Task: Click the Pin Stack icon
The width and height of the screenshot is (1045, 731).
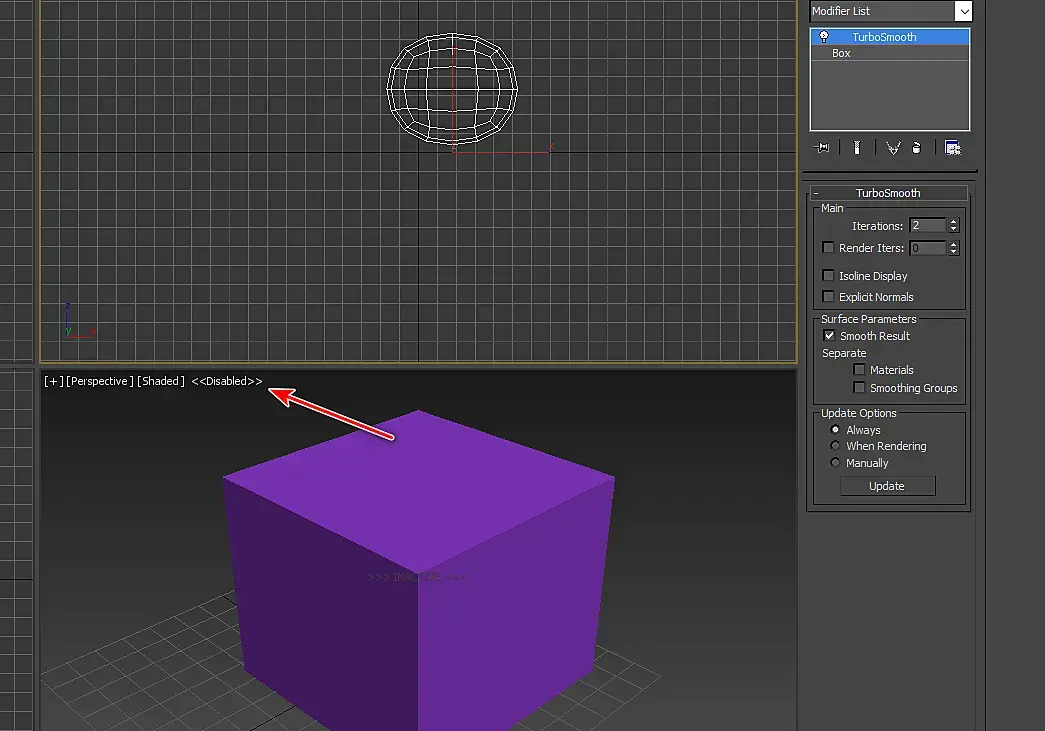Action: pyautogui.click(x=822, y=147)
